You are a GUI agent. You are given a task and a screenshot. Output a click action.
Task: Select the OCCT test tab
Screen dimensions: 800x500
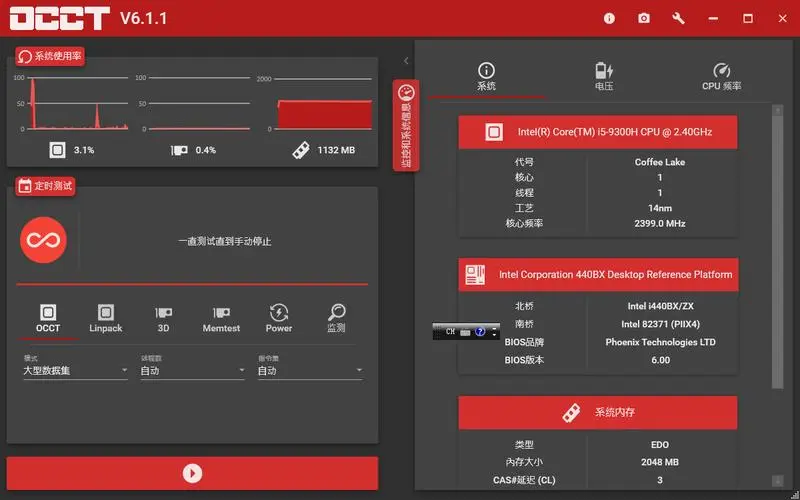pyautogui.click(x=48, y=318)
